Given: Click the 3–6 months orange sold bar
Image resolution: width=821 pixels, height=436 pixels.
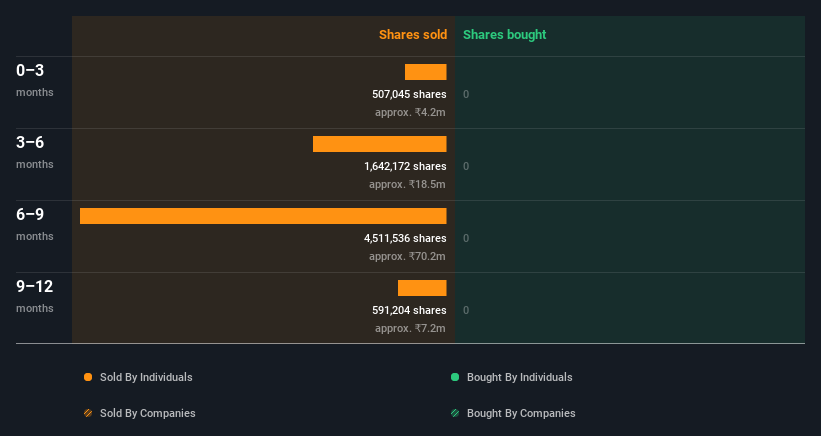Looking at the screenshot, I should (380, 144).
